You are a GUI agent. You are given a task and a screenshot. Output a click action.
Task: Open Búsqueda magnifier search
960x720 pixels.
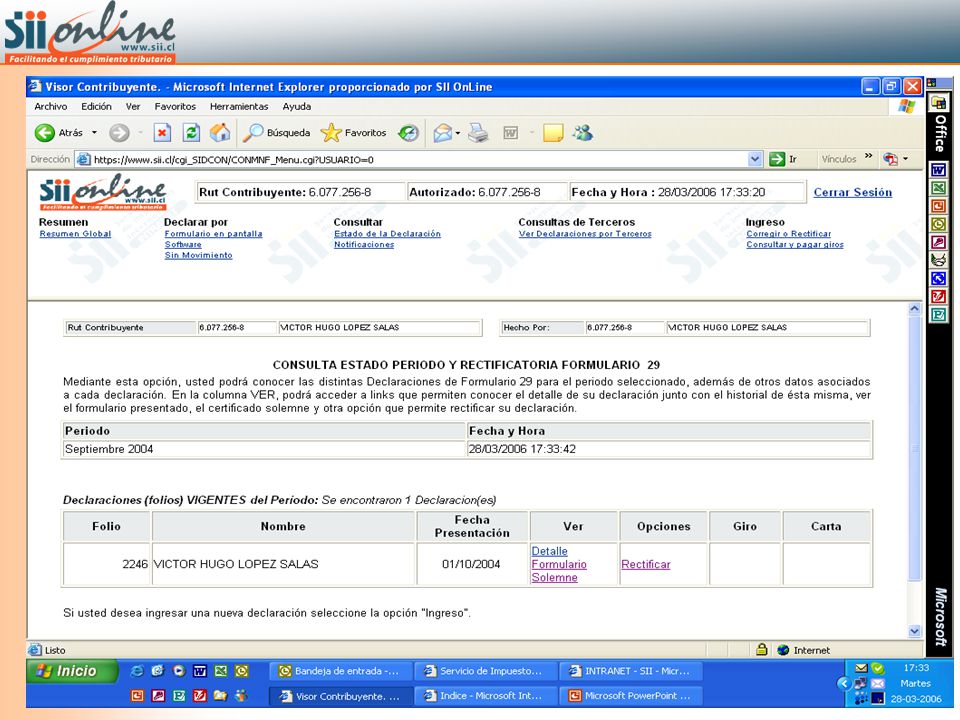277,132
